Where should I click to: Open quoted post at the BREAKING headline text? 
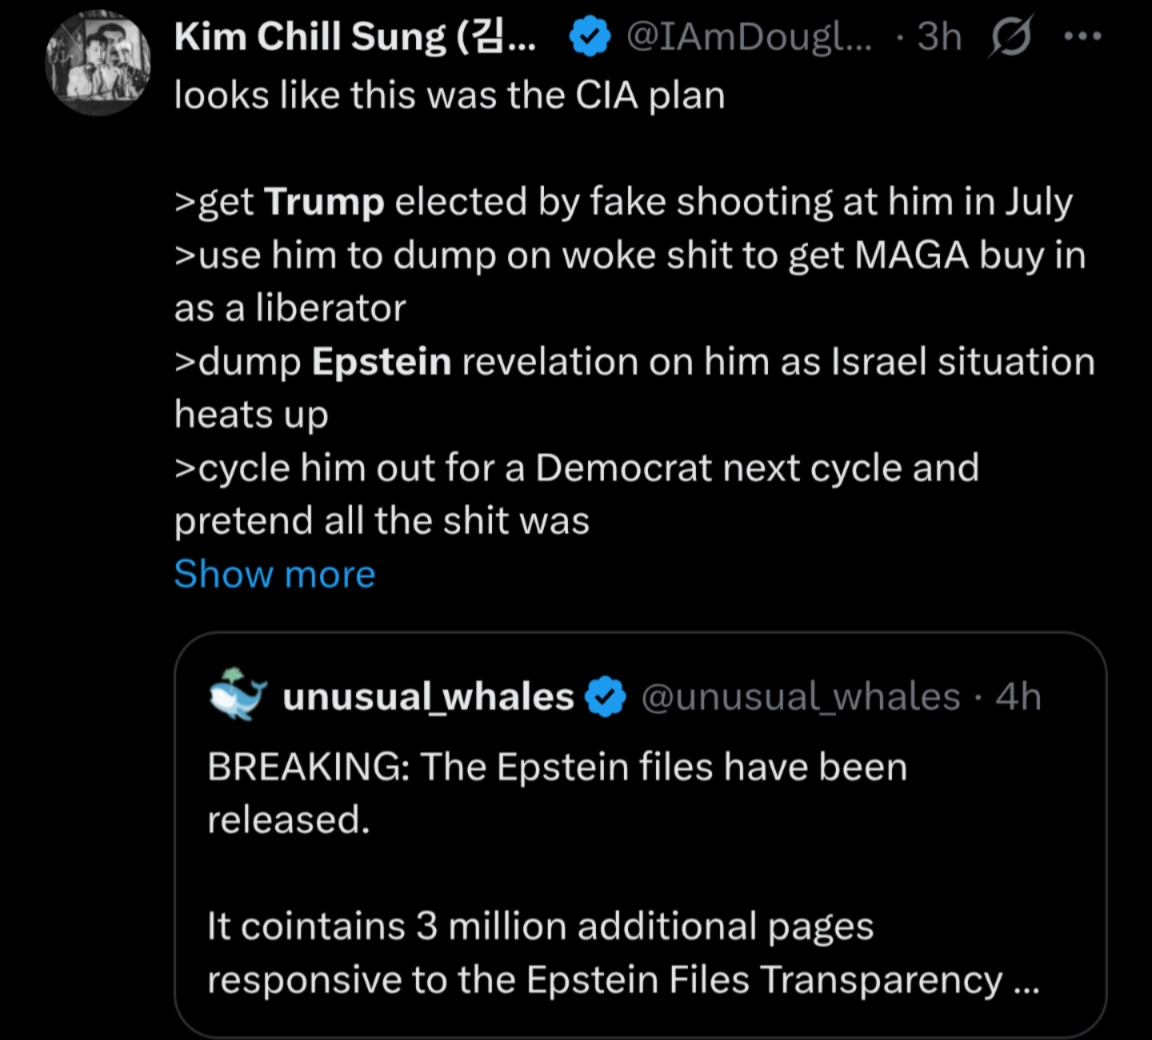point(557,767)
